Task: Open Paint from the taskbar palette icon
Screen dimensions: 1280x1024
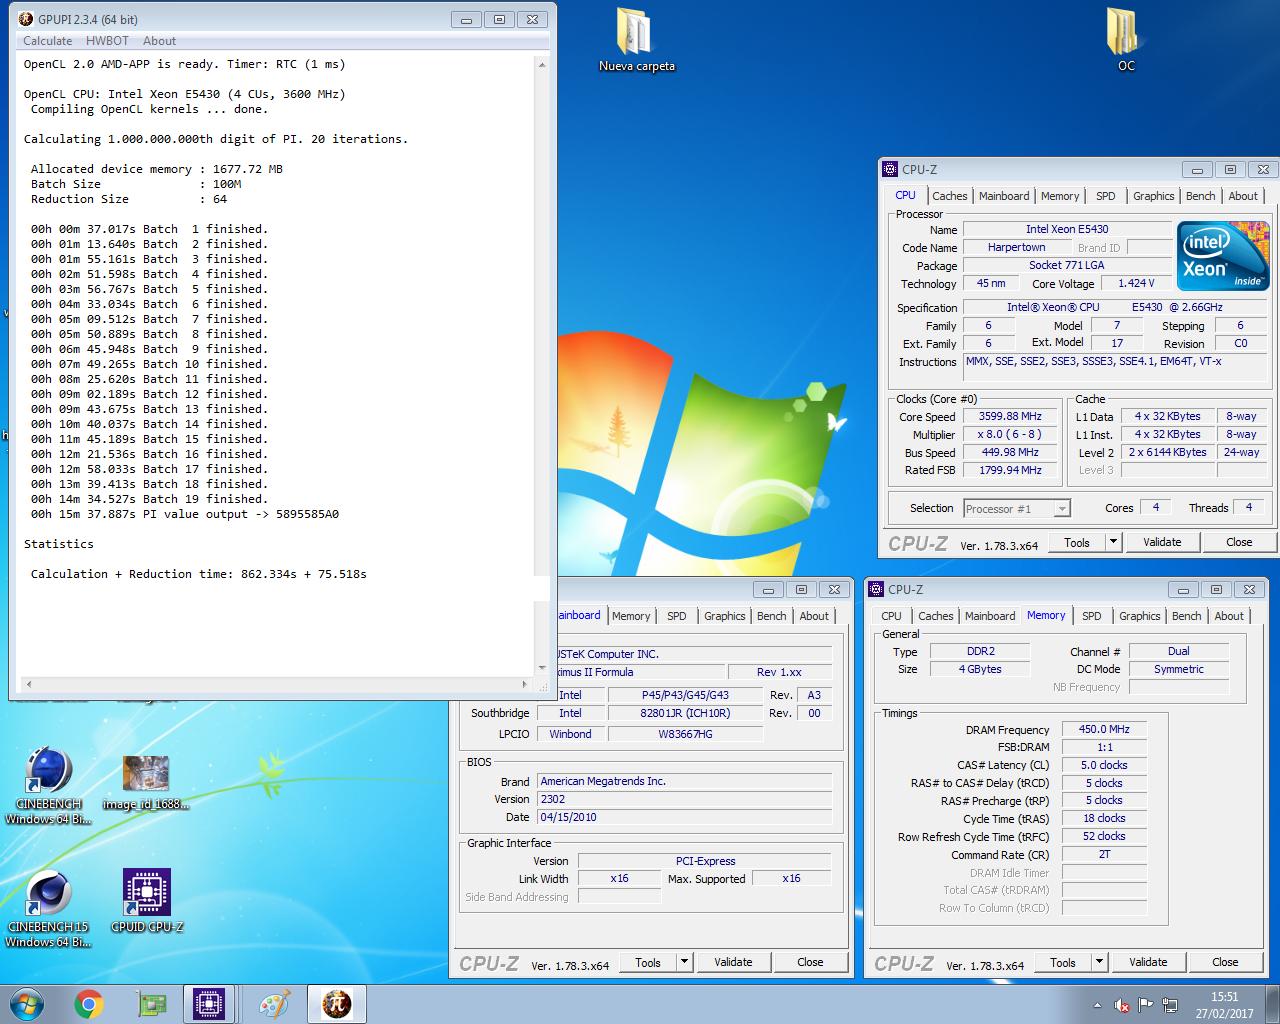Action: click(x=275, y=1004)
